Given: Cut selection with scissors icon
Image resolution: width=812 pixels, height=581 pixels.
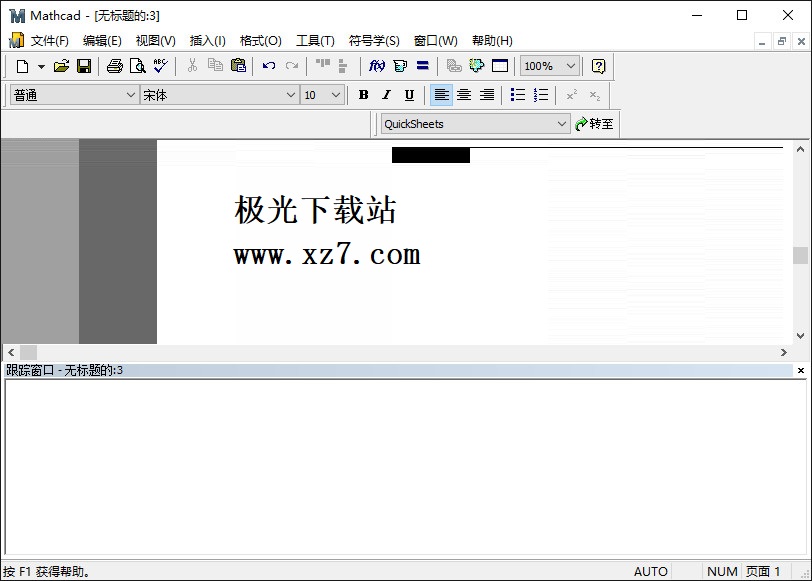Looking at the screenshot, I should (192, 65).
